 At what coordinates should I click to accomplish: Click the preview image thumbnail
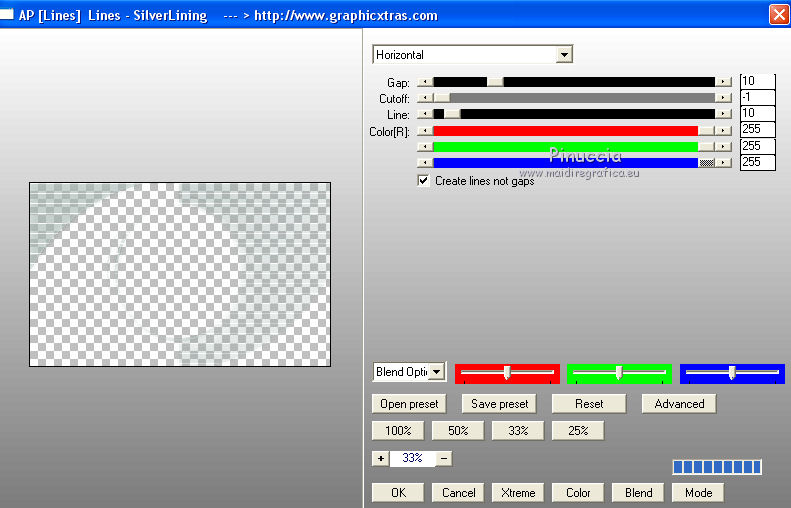[x=180, y=274]
